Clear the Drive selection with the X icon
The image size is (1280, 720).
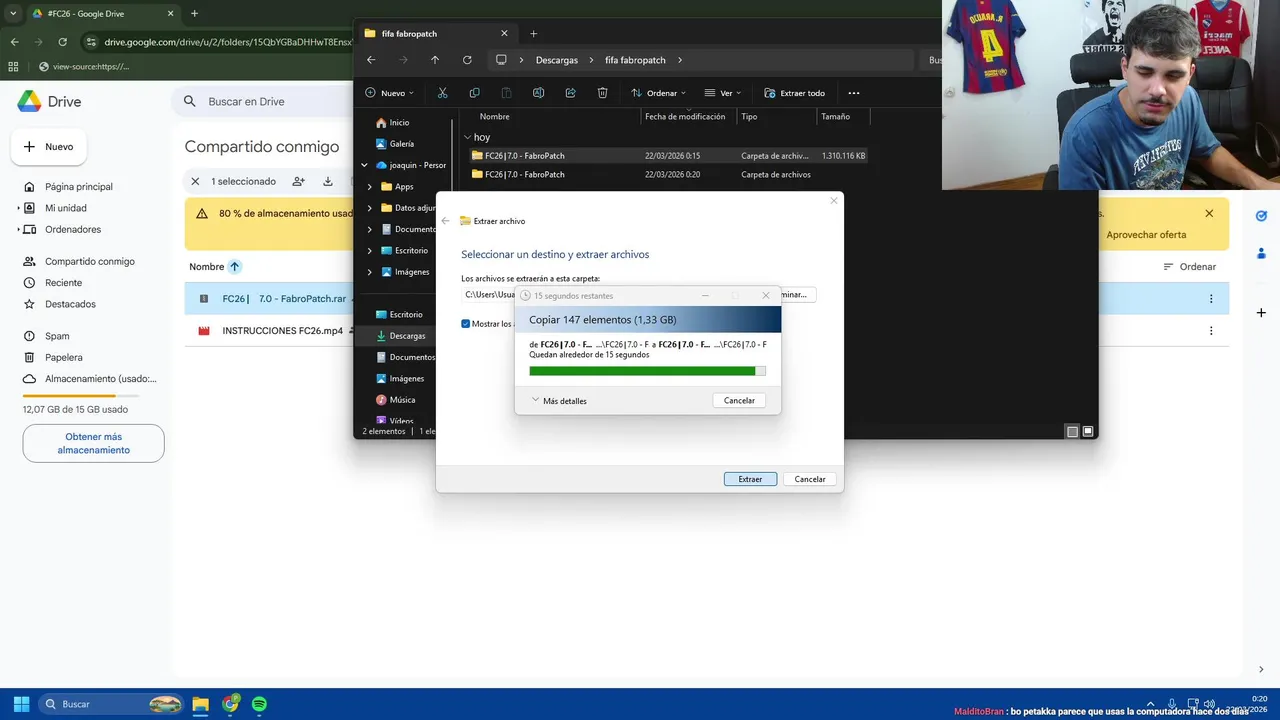[x=196, y=181]
